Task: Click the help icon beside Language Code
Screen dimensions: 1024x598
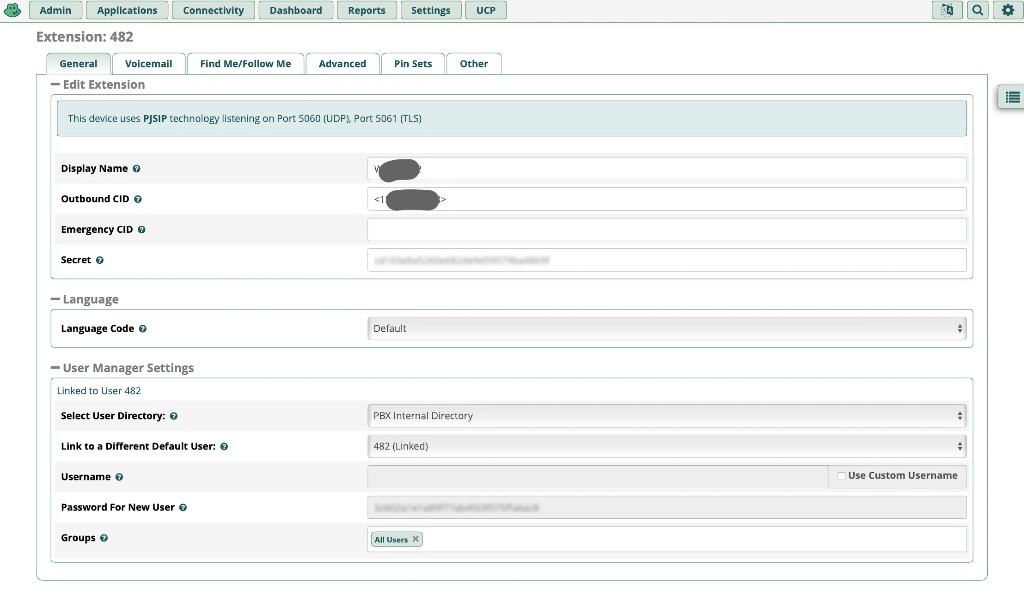Action: tap(142, 328)
